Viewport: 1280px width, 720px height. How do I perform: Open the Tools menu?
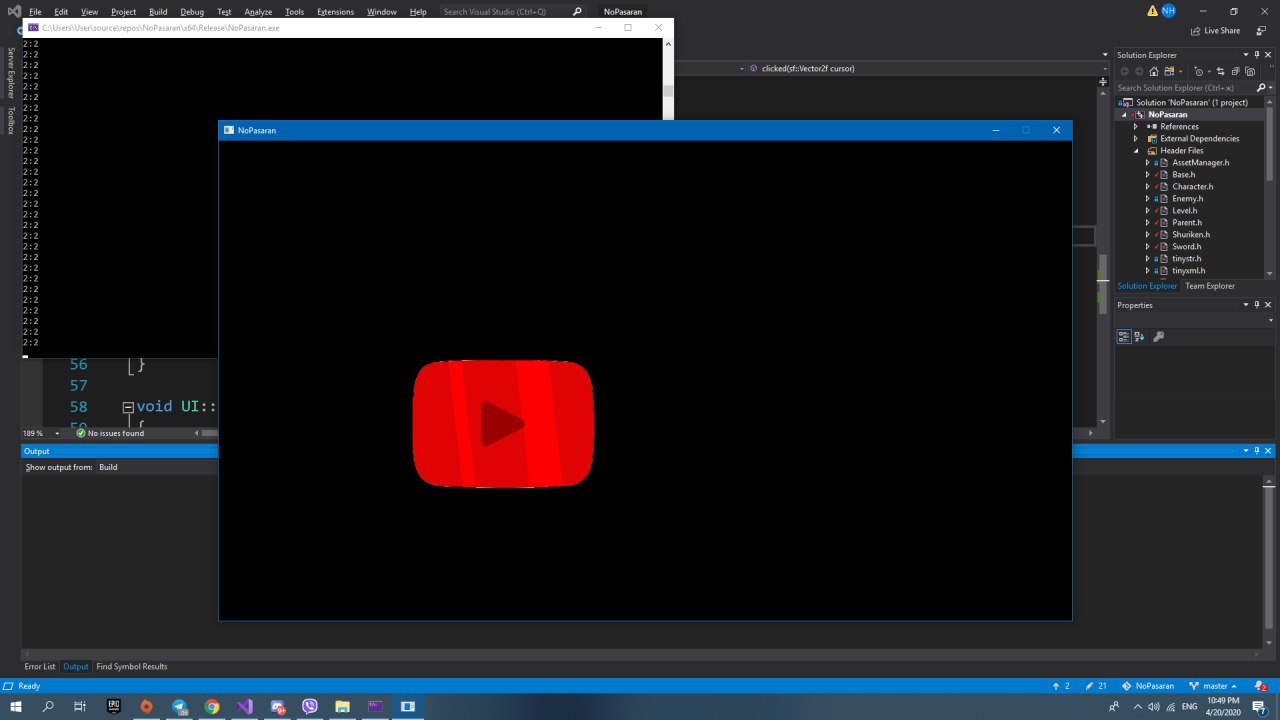tap(294, 12)
